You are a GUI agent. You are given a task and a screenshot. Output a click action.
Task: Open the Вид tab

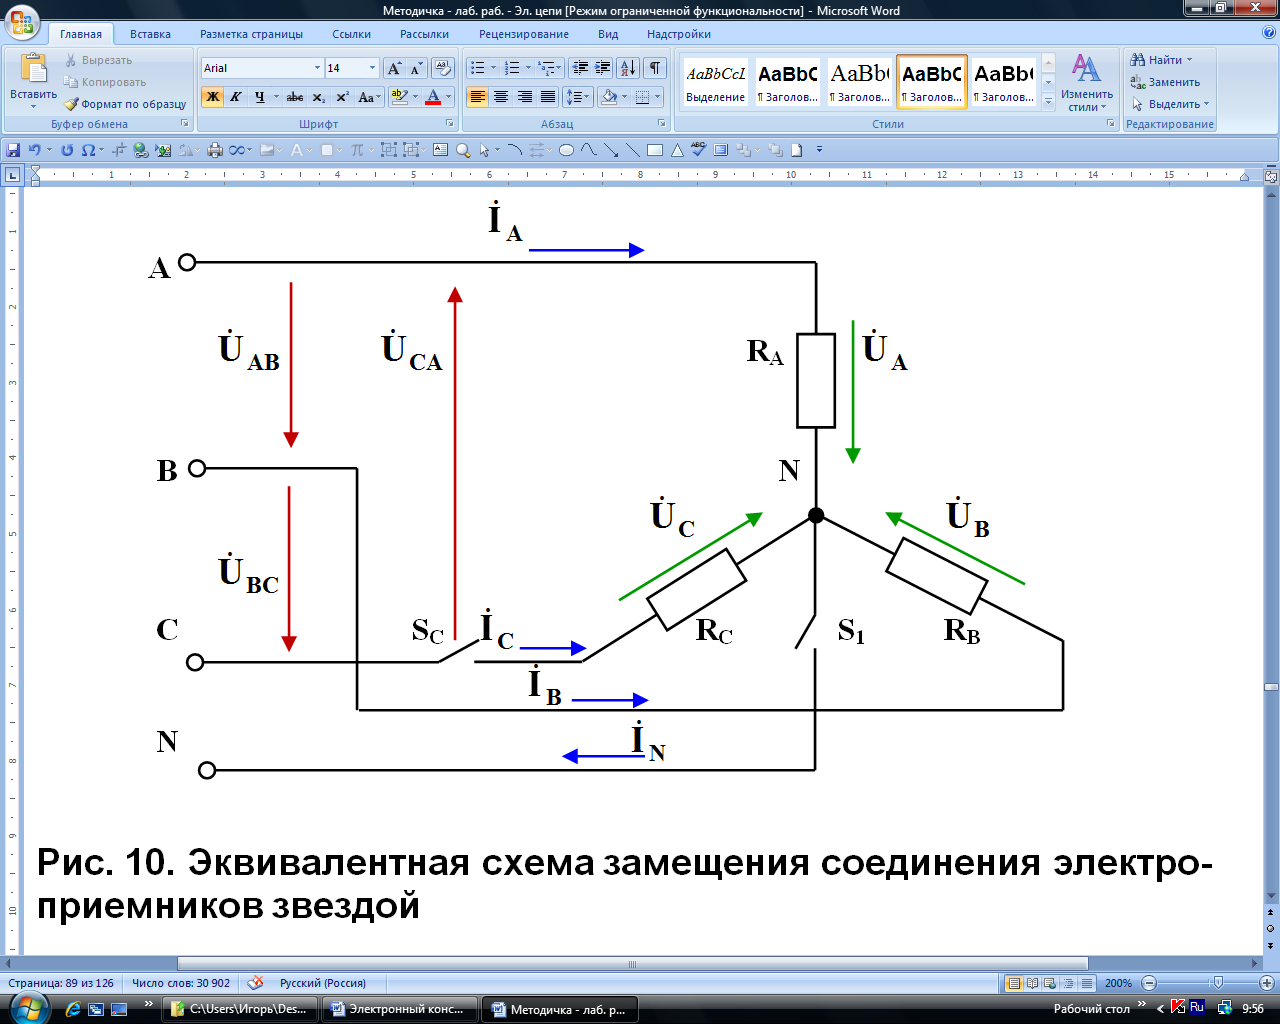pyautogui.click(x=608, y=34)
